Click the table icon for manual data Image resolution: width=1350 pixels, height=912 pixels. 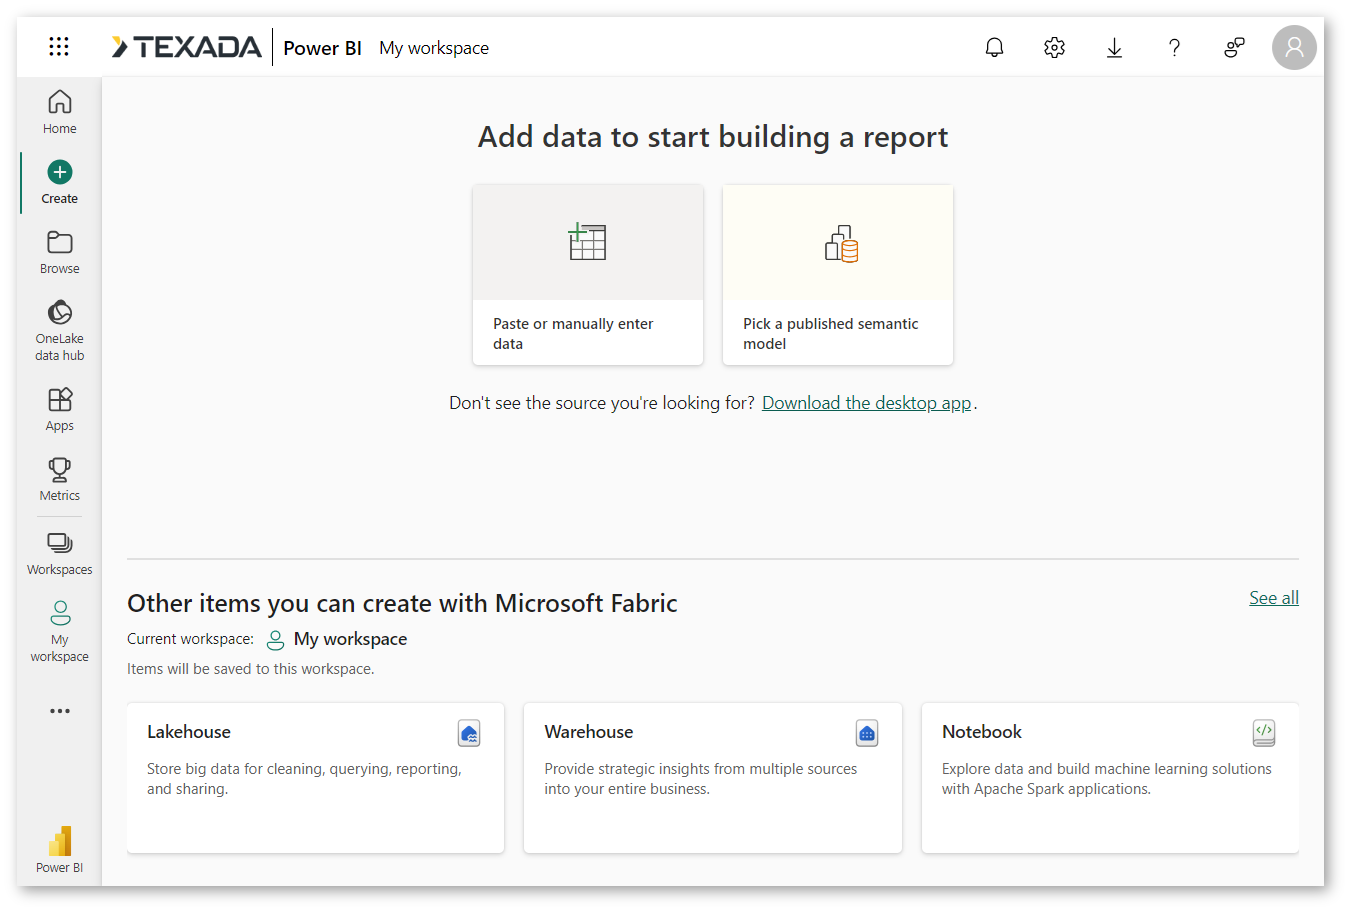[587, 242]
